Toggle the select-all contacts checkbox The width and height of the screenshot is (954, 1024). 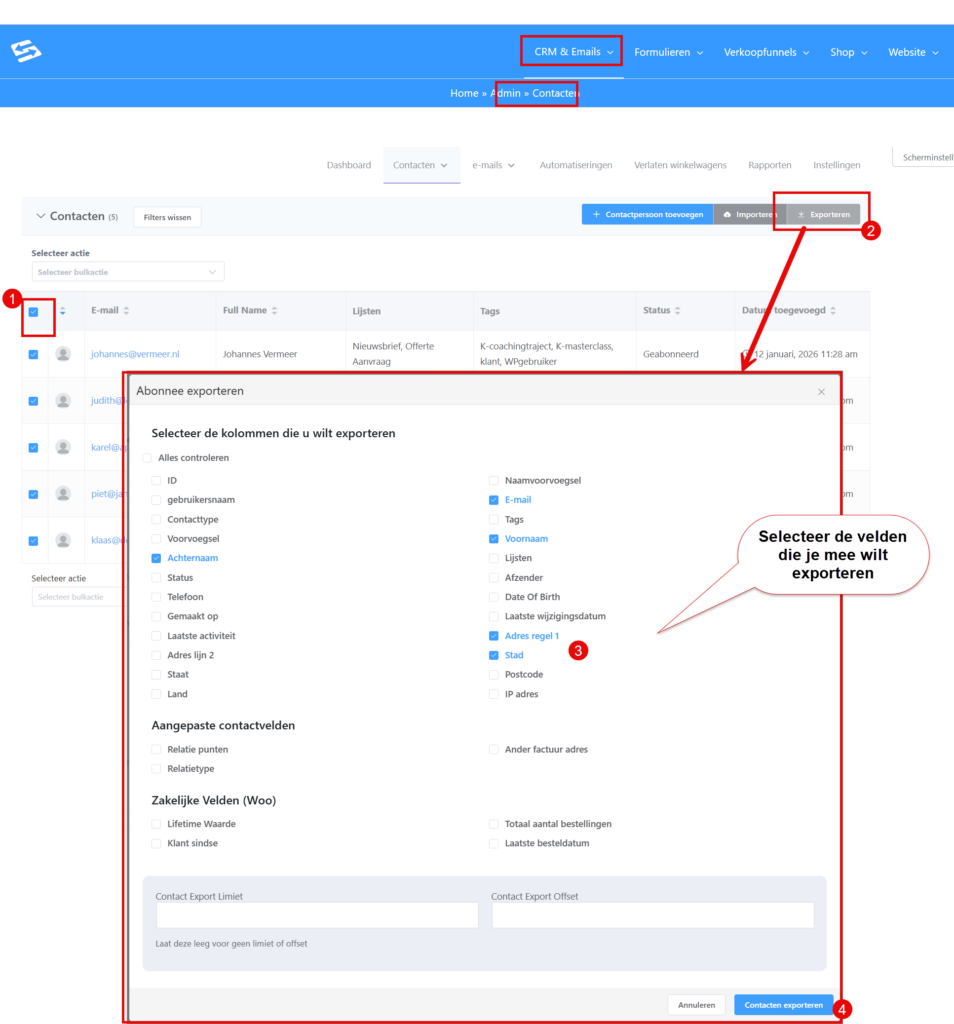[33, 312]
